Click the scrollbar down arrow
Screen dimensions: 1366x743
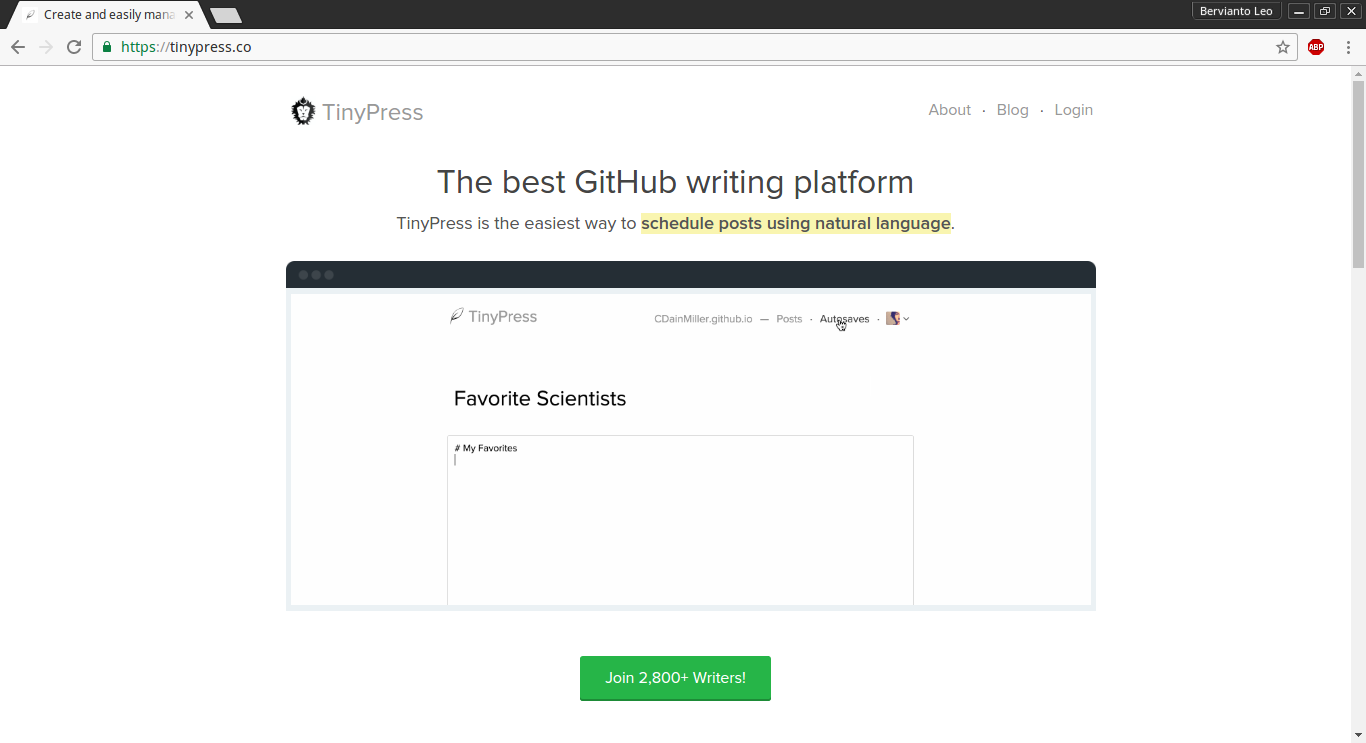pos(1358,735)
